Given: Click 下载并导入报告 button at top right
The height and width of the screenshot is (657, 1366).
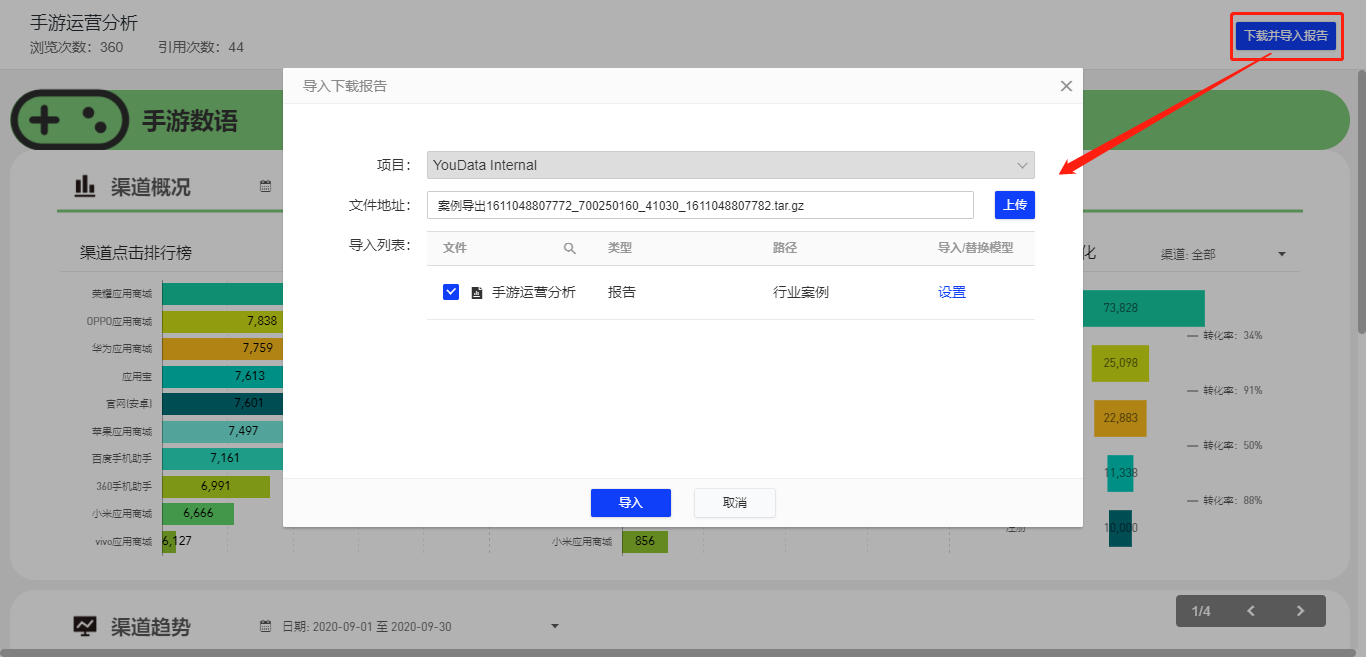Looking at the screenshot, I should [1285, 36].
